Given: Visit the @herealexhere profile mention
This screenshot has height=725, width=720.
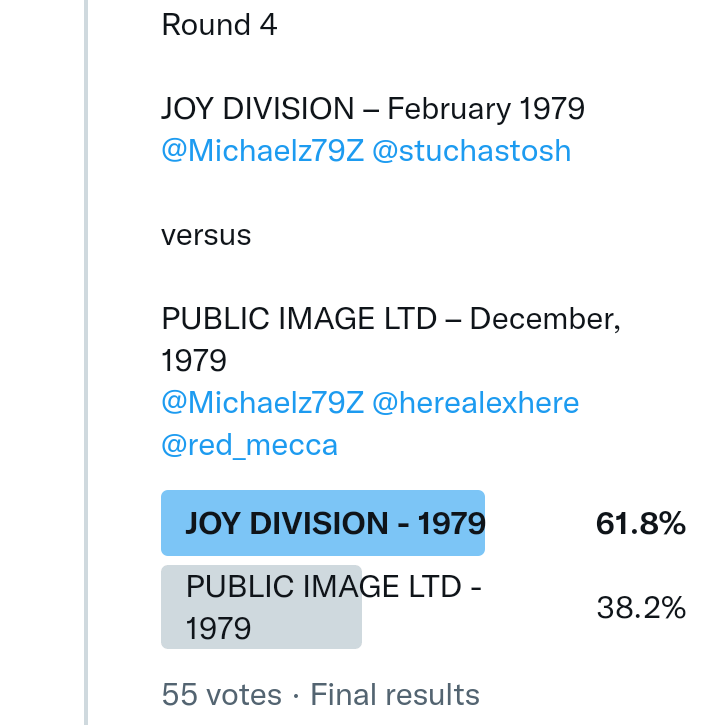Looking at the screenshot, I should (x=475, y=403).
